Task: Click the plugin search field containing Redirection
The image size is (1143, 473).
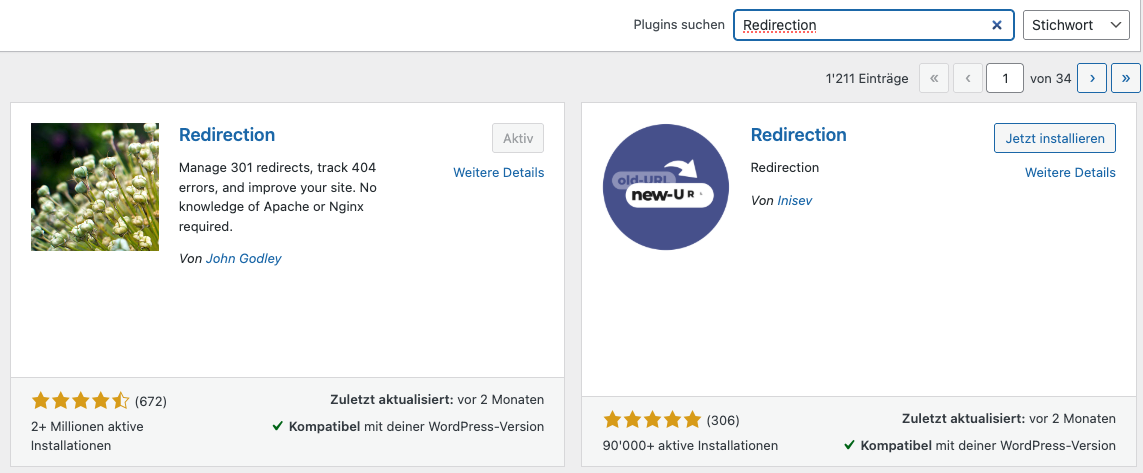Action: [x=873, y=25]
